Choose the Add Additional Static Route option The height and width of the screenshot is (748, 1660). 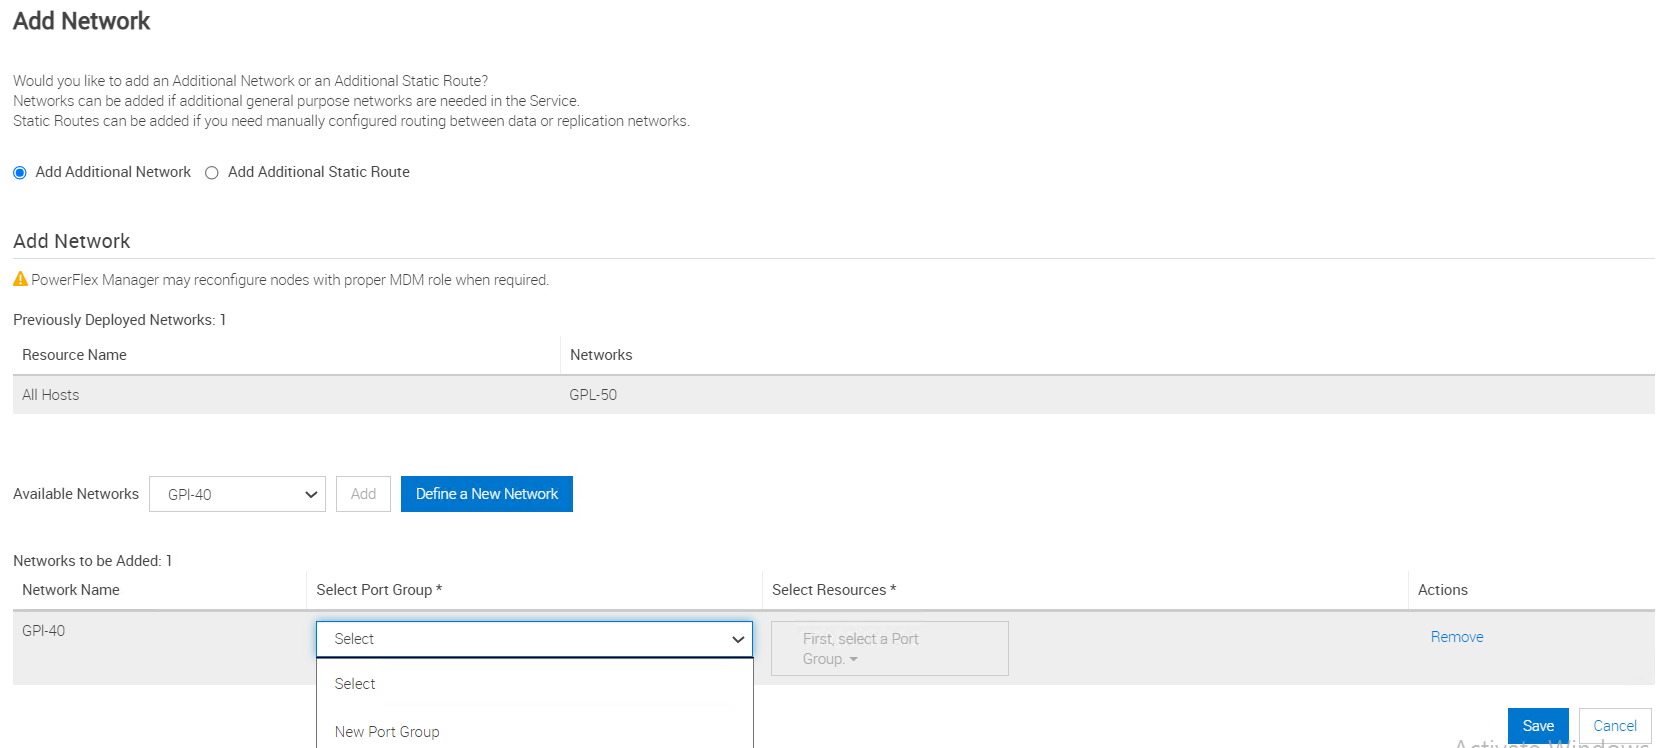point(212,173)
